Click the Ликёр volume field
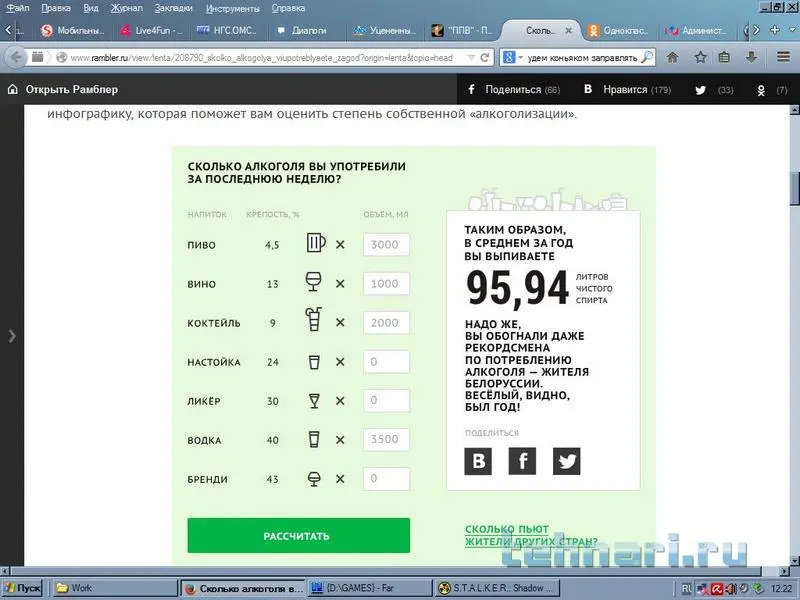Image resolution: width=800 pixels, height=600 pixels. point(386,401)
